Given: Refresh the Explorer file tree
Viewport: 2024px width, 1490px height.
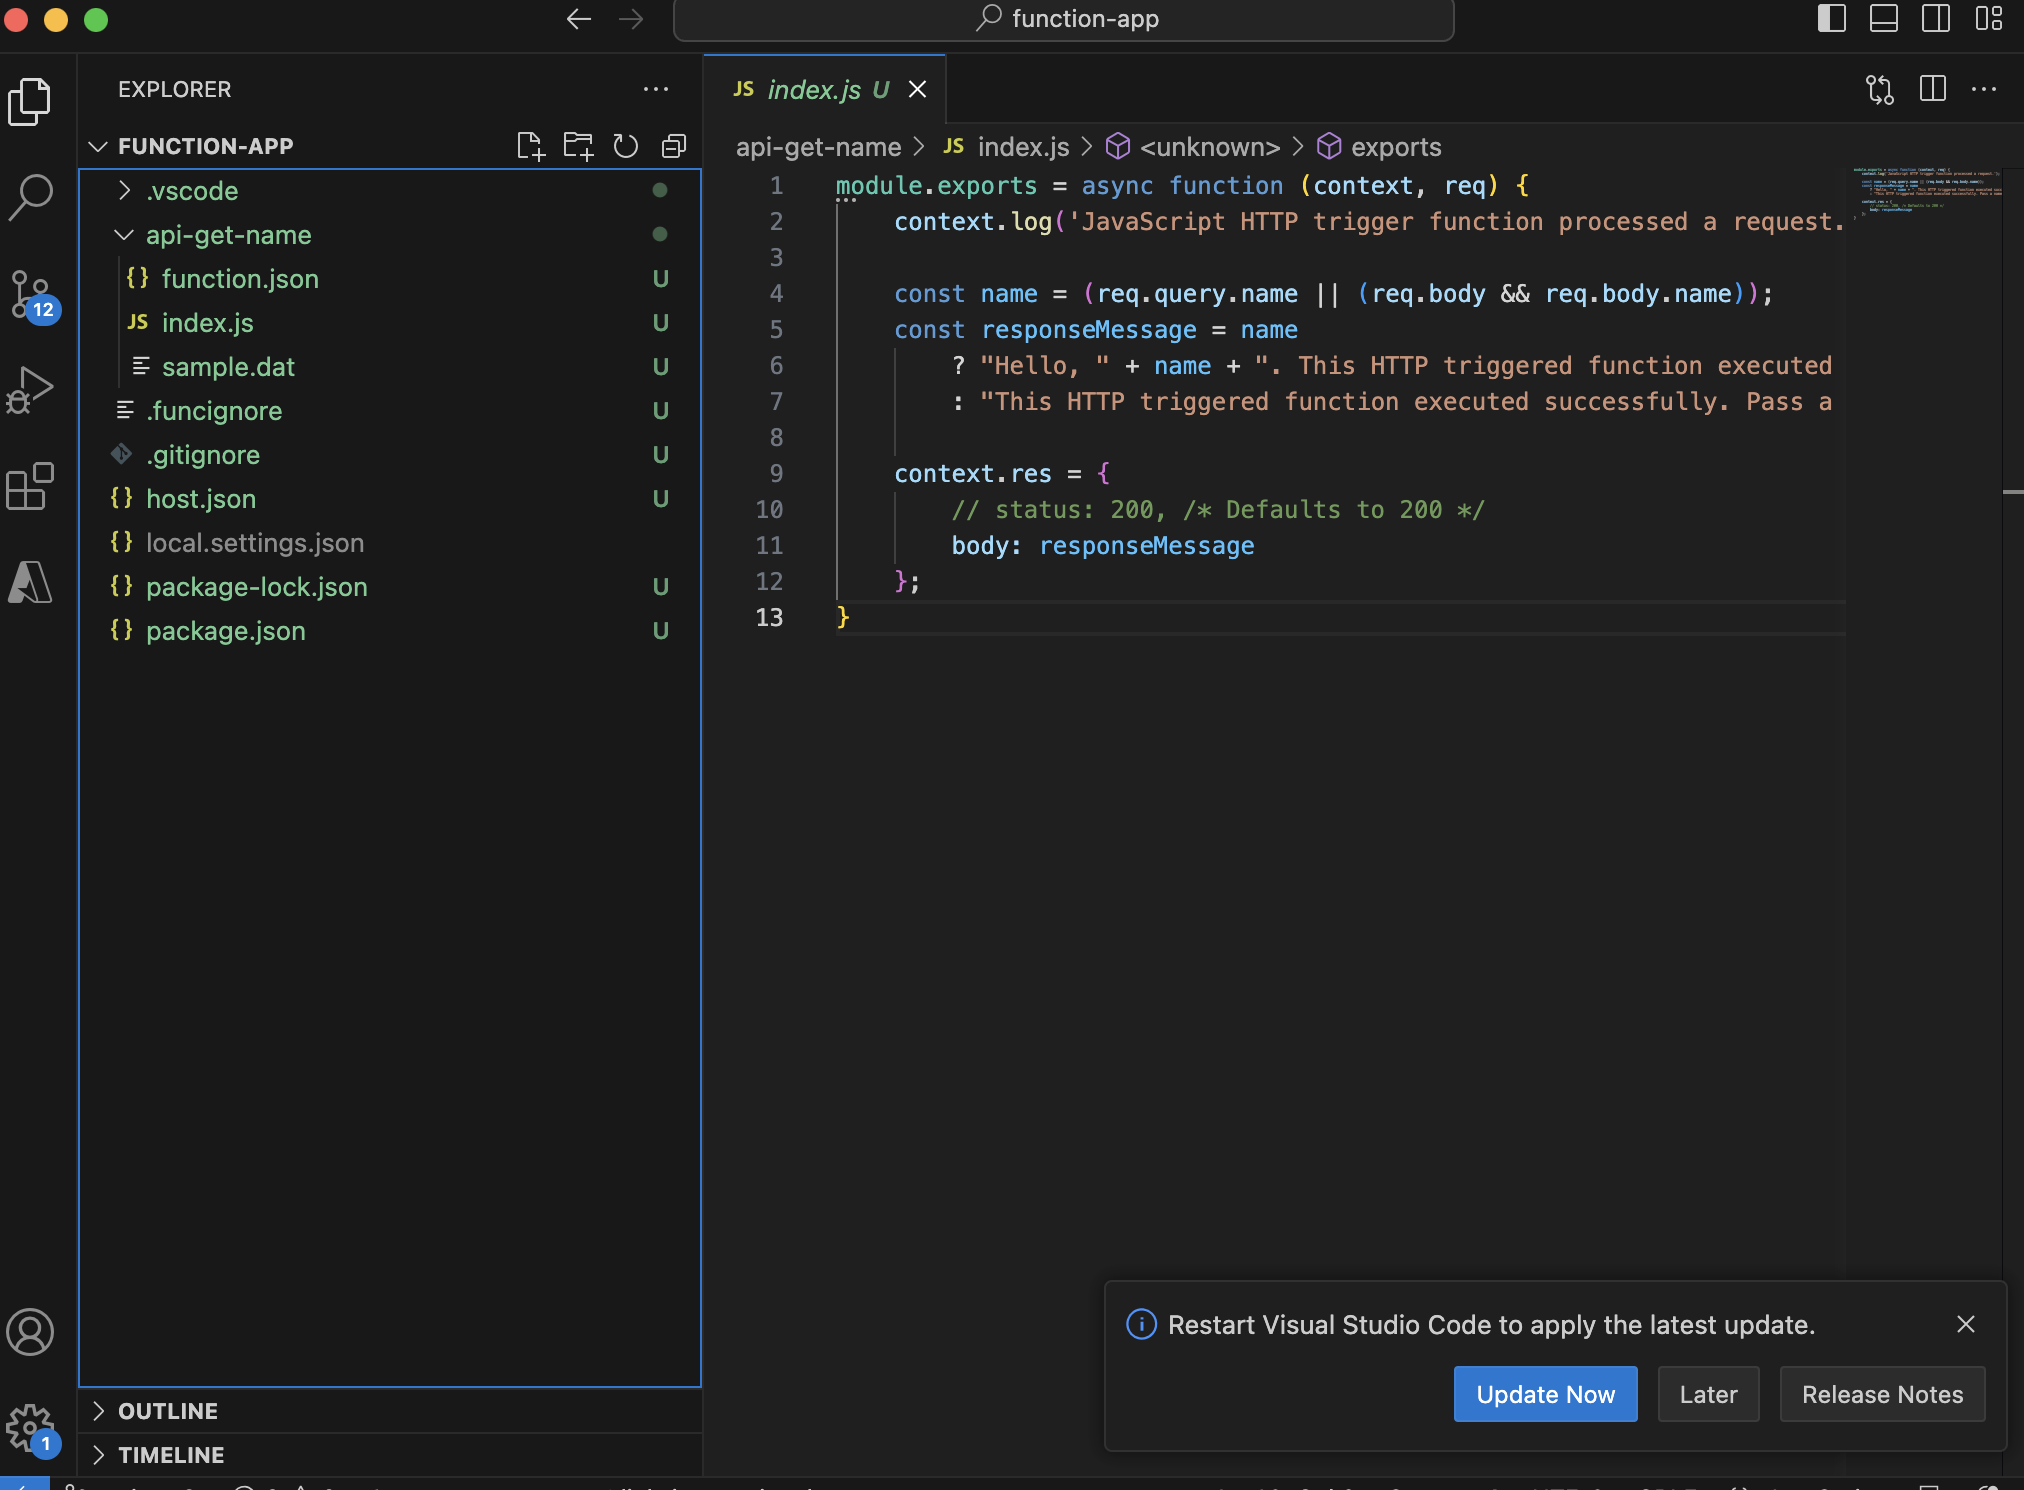Looking at the screenshot, I should pyautogui.click(x=626, y=146).
